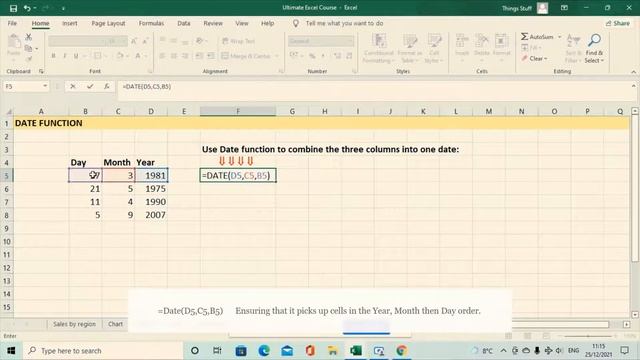The width and height of the screenshot is (640, 360).
Task: Switch to the Formulas tab
Action: [151, 23]
